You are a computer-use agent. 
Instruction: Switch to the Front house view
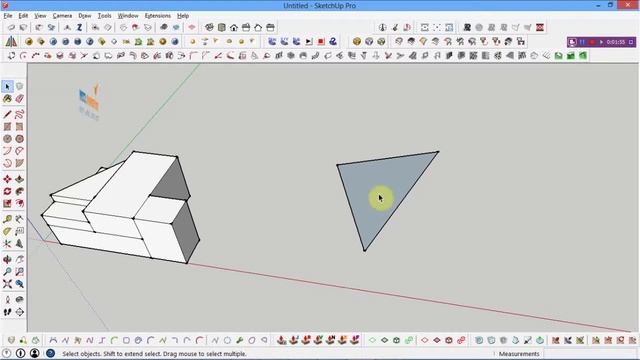(x=234, y=27)
